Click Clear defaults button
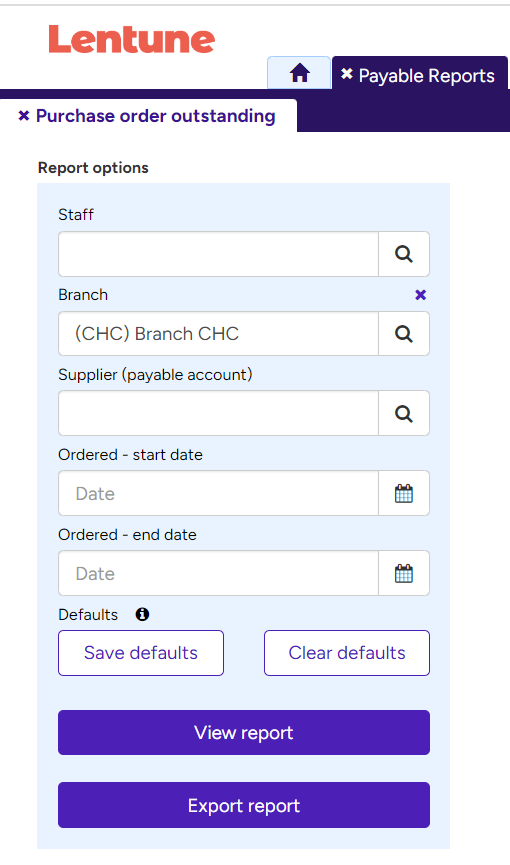Image resolution: width=510 pixels, height=865 pixels. point(347,653)
